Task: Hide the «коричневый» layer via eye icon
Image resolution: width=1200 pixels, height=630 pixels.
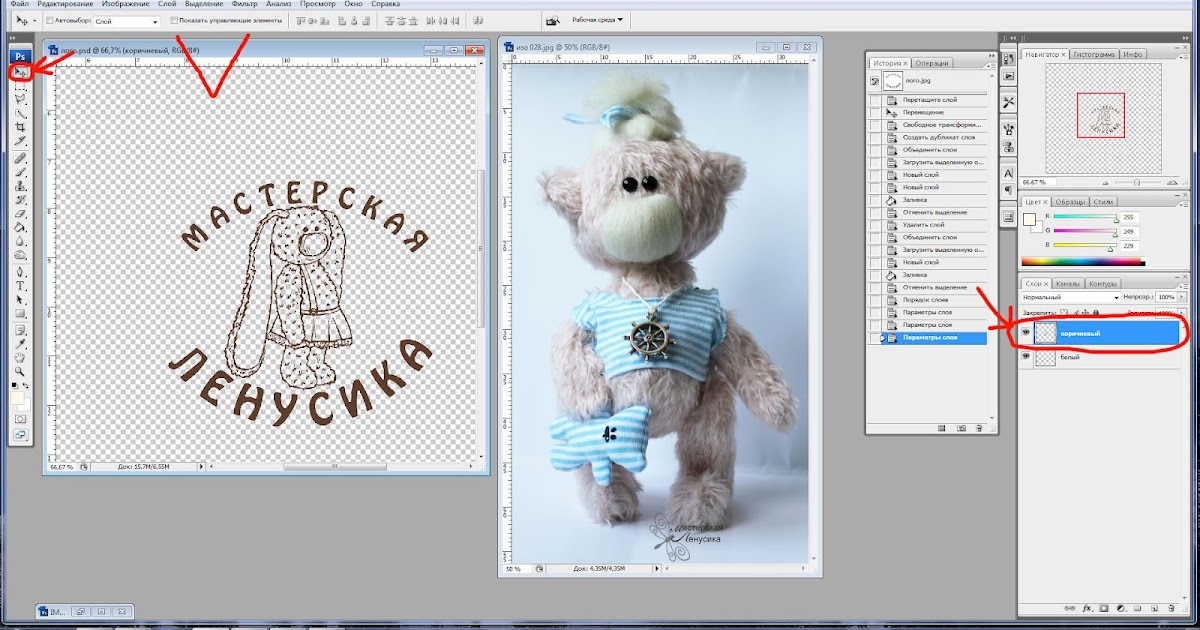Action: pos(1026,332)
